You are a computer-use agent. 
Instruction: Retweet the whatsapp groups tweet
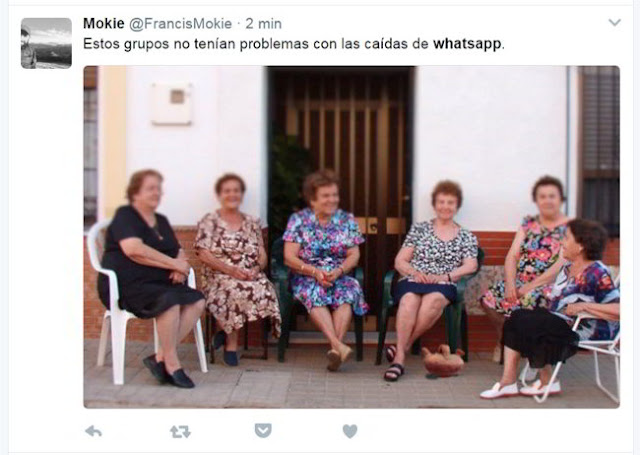(x=180, y=431)
